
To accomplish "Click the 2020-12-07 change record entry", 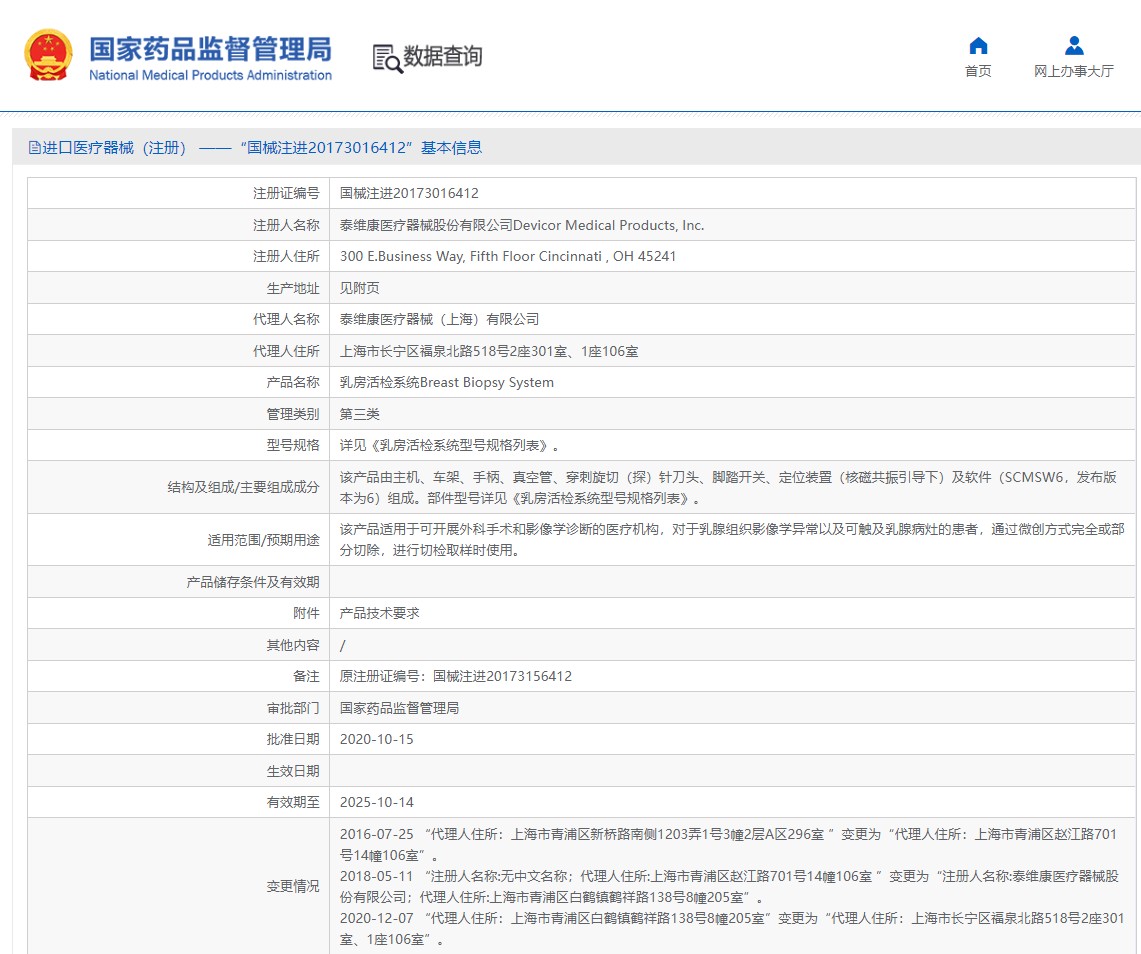I will pyautogui.click(x=732, y=929).
